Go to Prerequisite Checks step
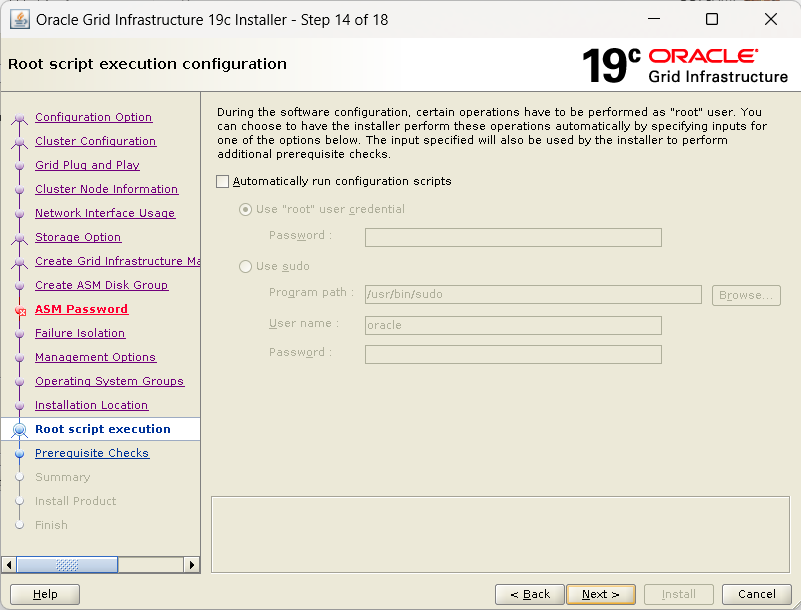The width and height of the screenshot is (801, 610). point(92,453)
